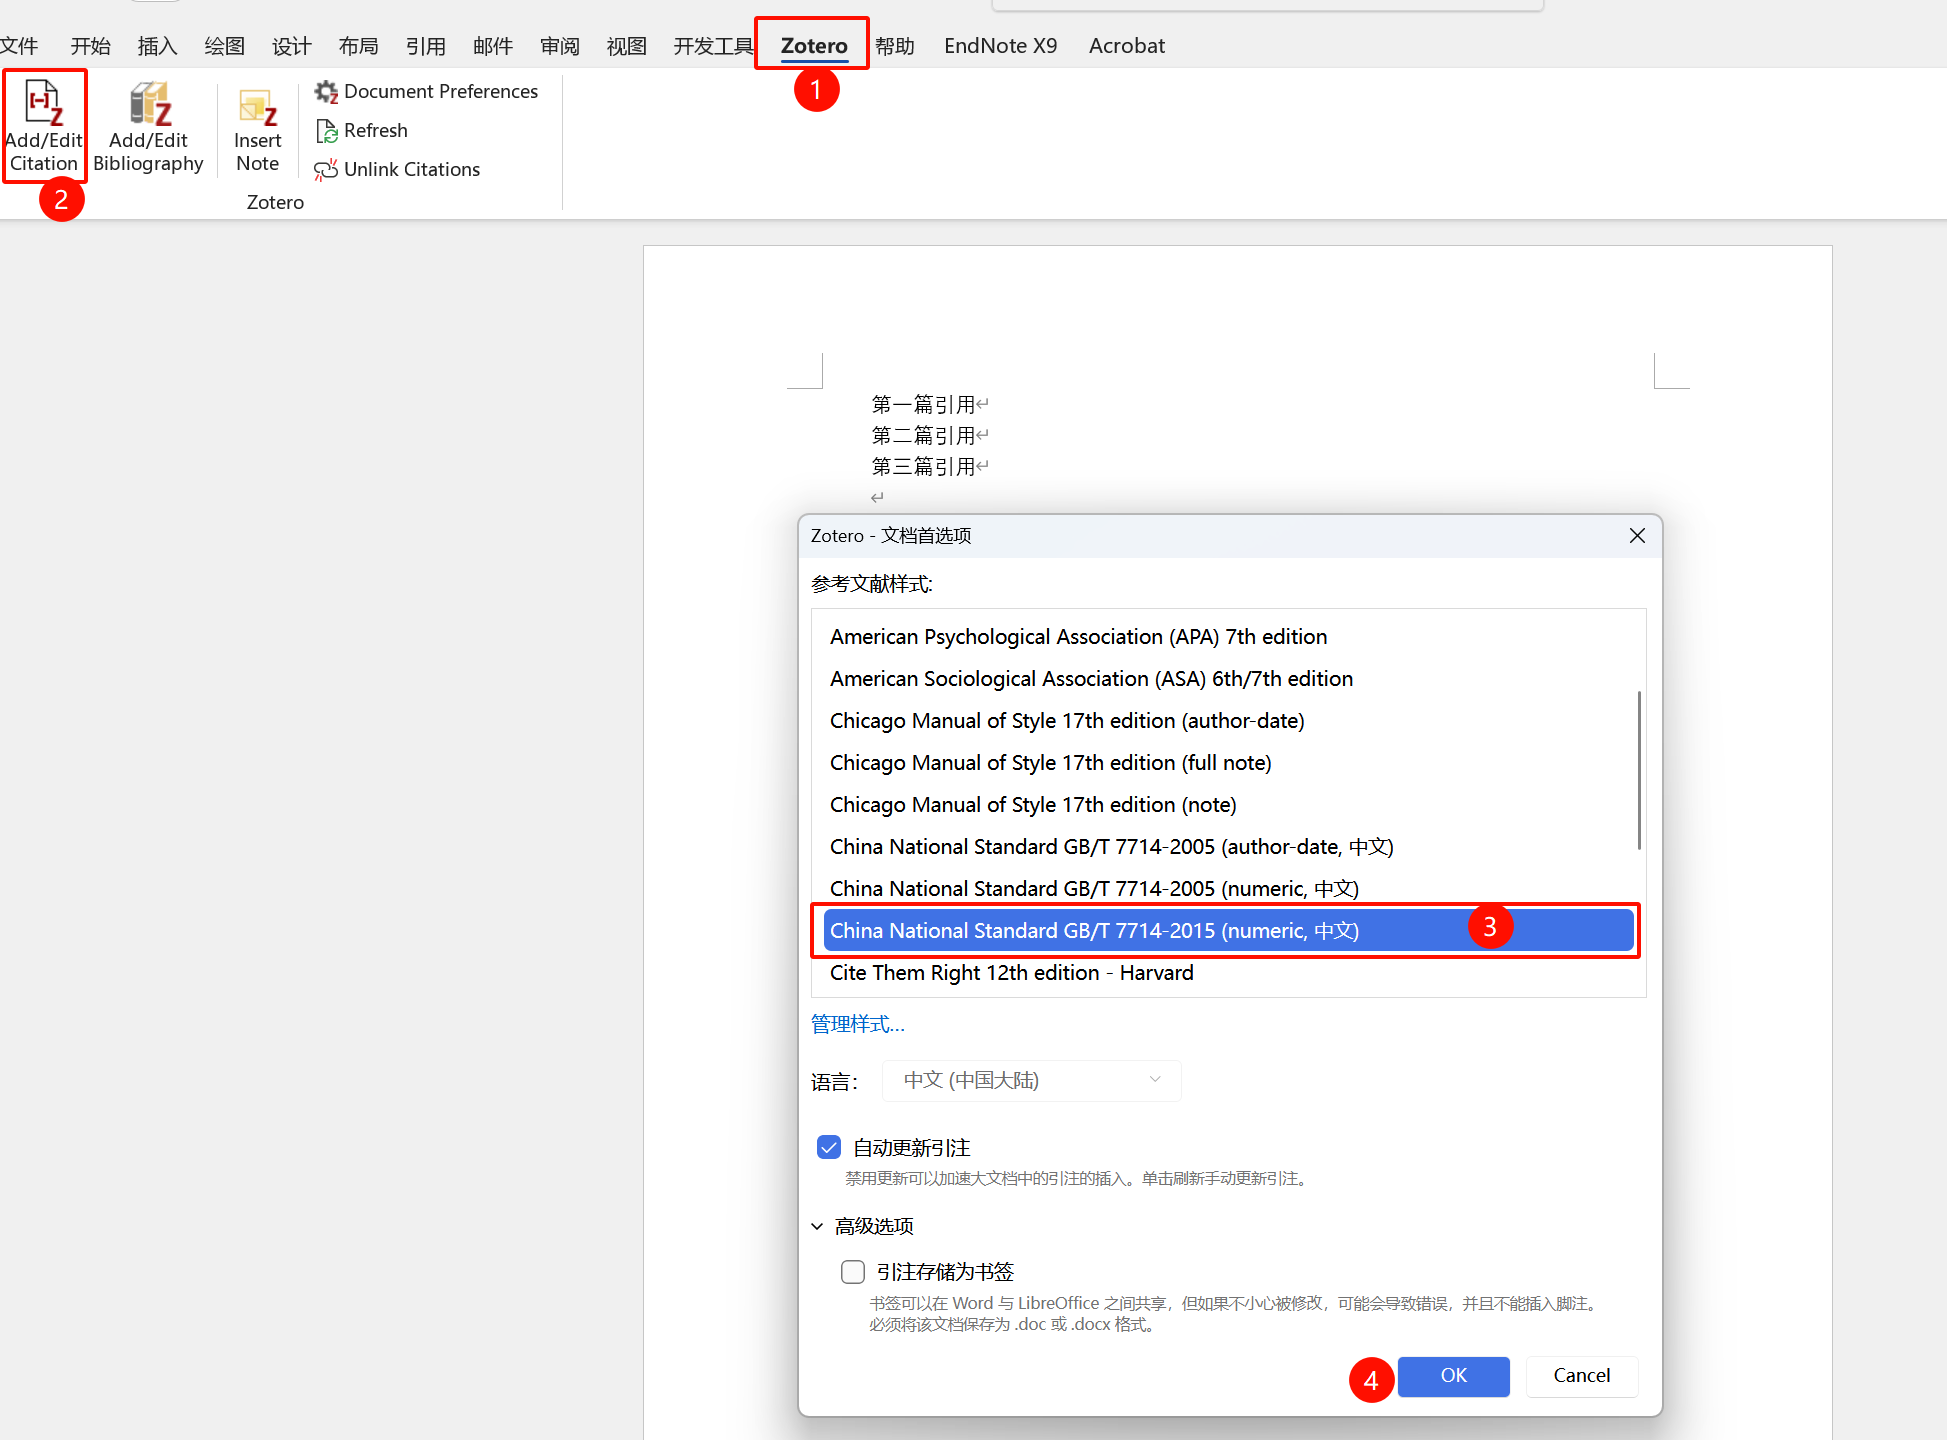Open the 引用 ribbon tab

(425, 46)
